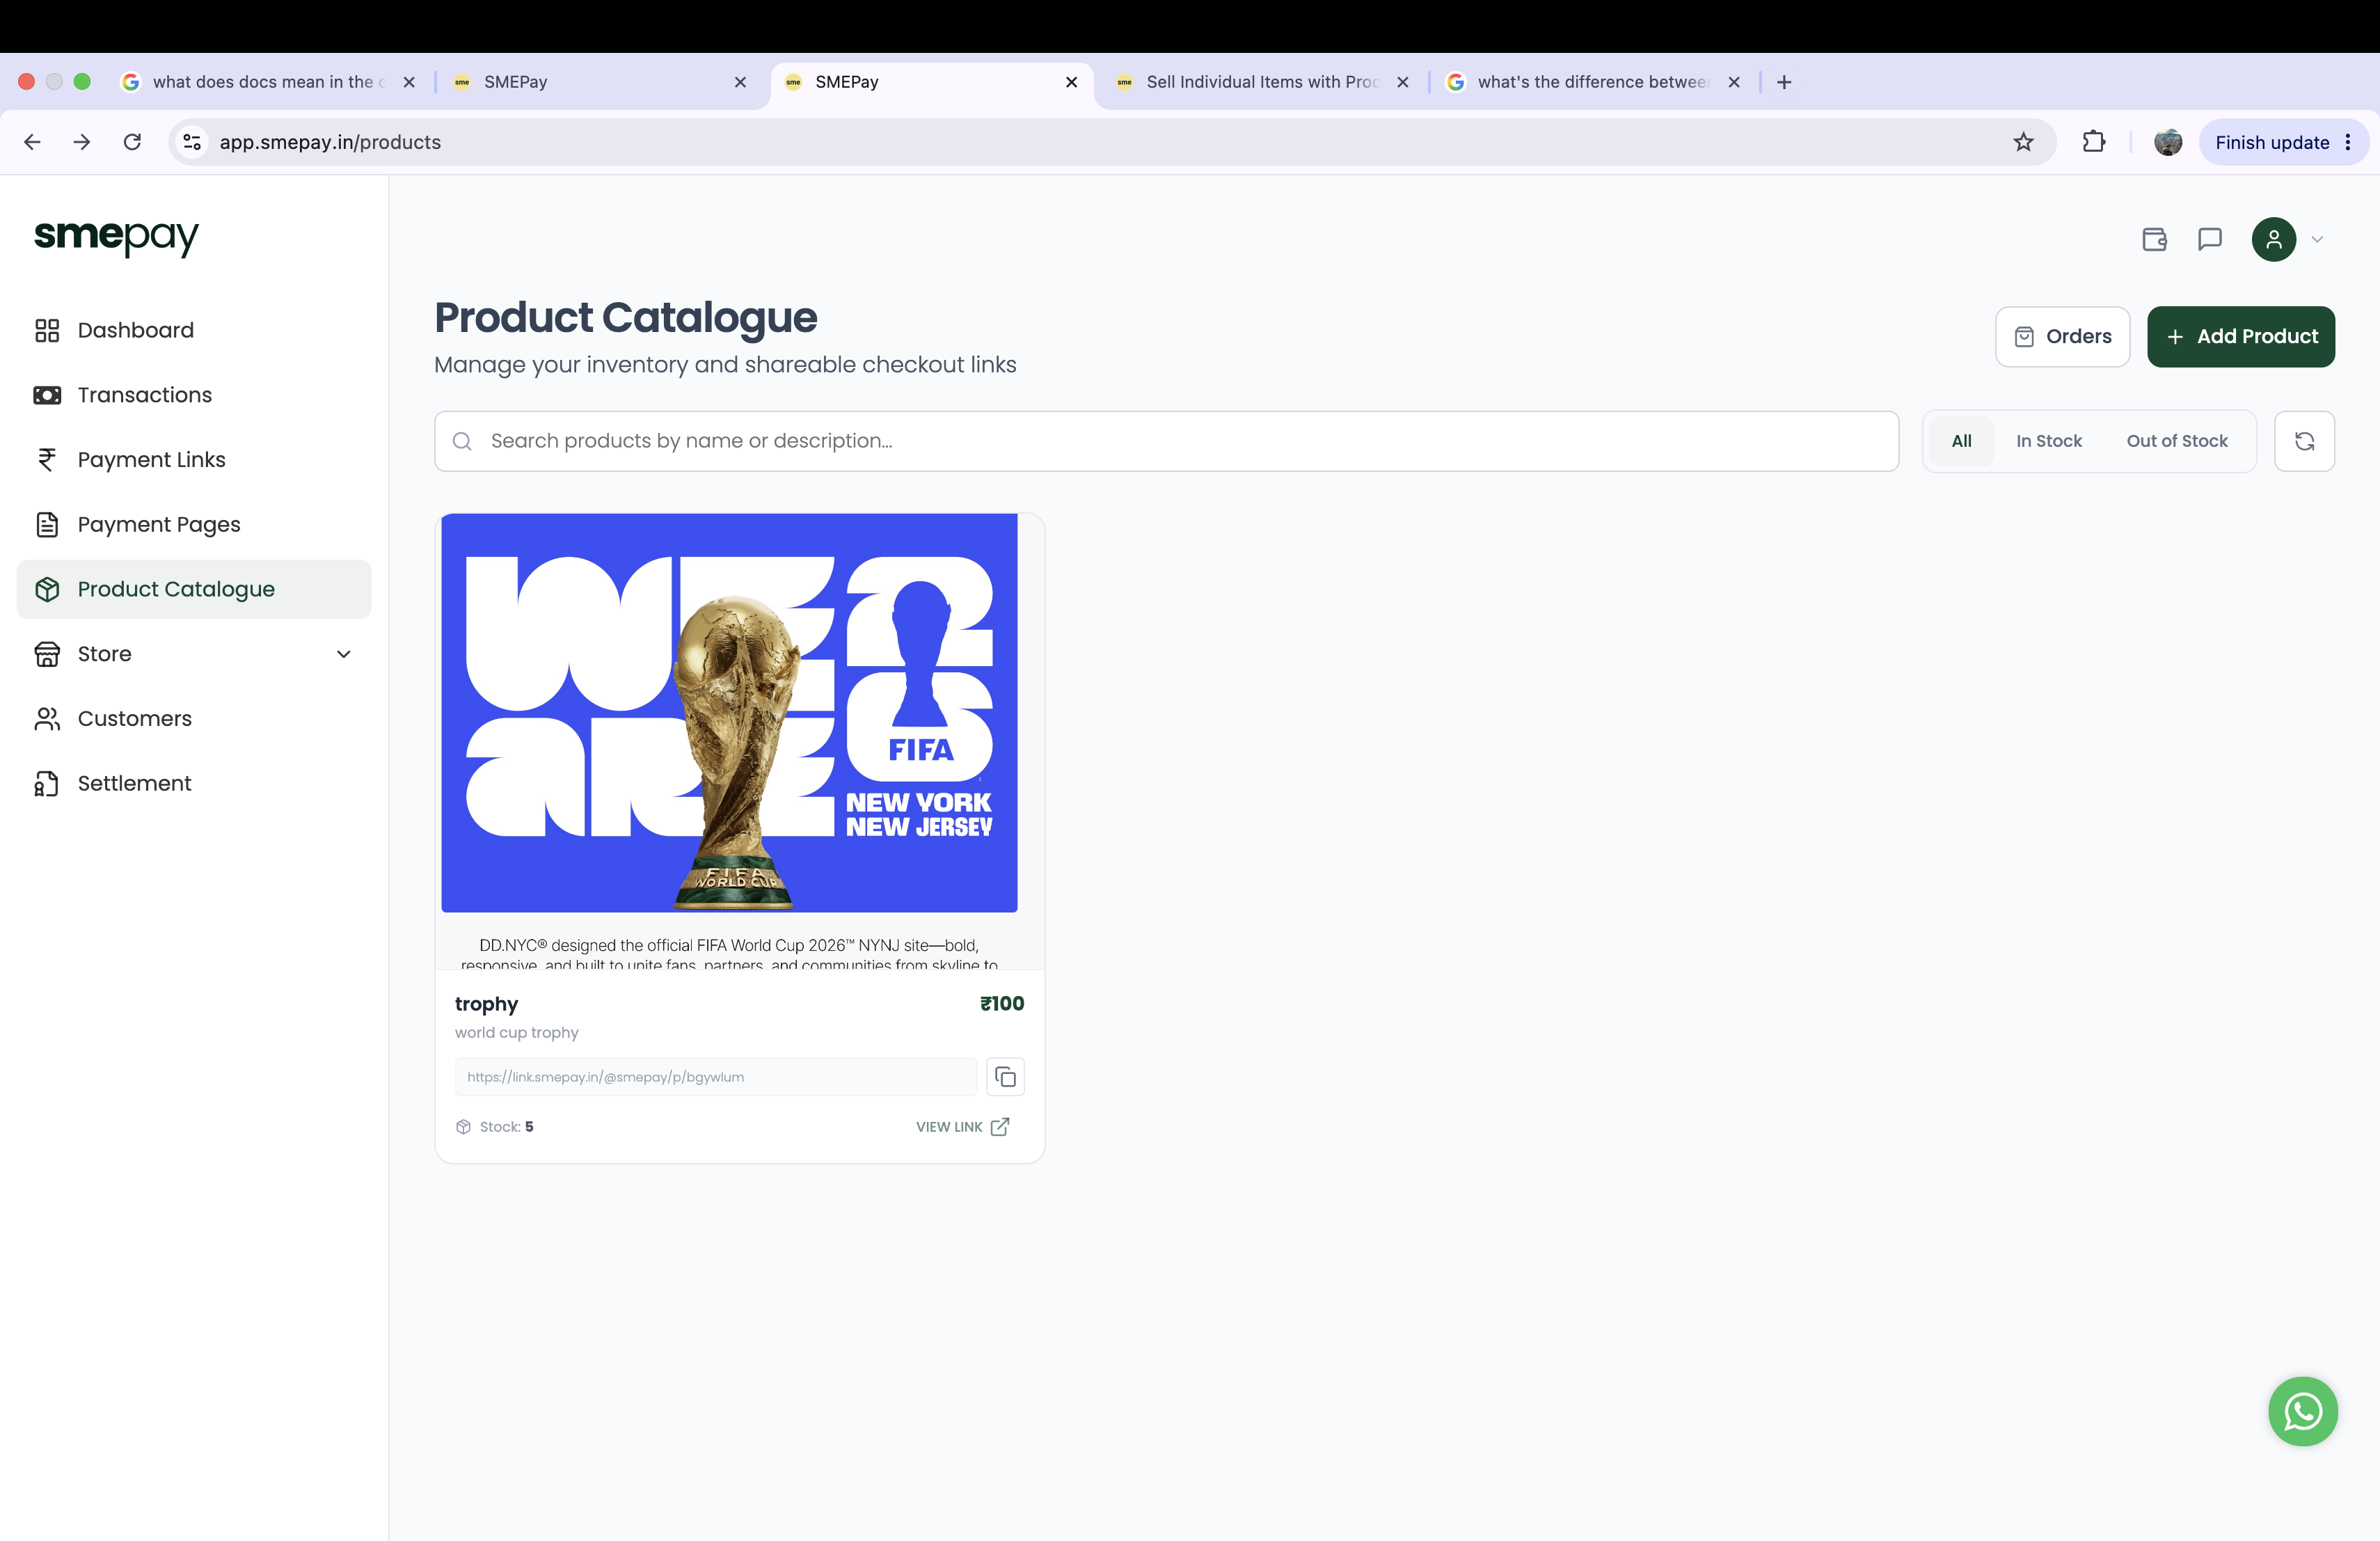Viewport: 2380px width, 1541px height.
Task: Click the address bar URL
Action: coord(330,142)
